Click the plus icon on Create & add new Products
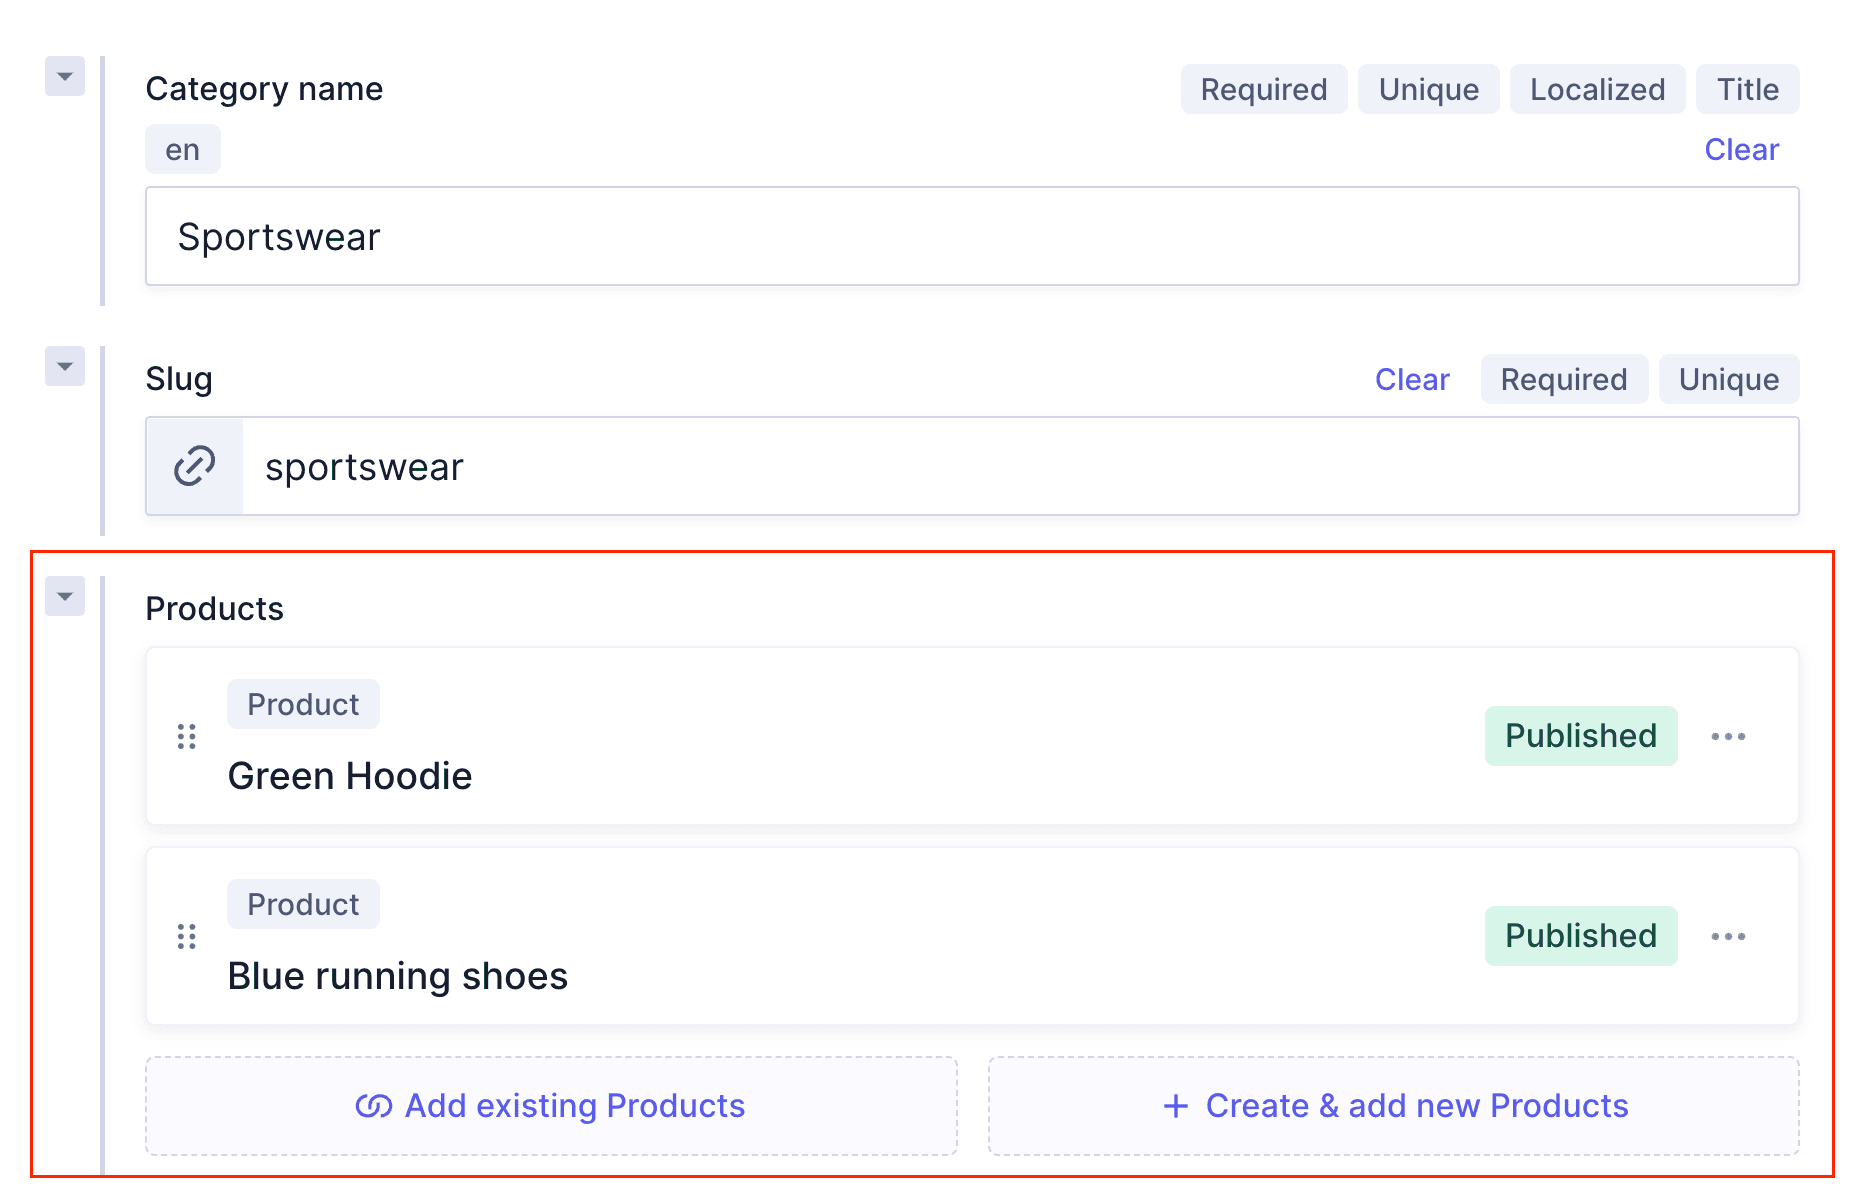The height and width of the screenshot is (1202, 1864). click(x=1176, y=1106)
